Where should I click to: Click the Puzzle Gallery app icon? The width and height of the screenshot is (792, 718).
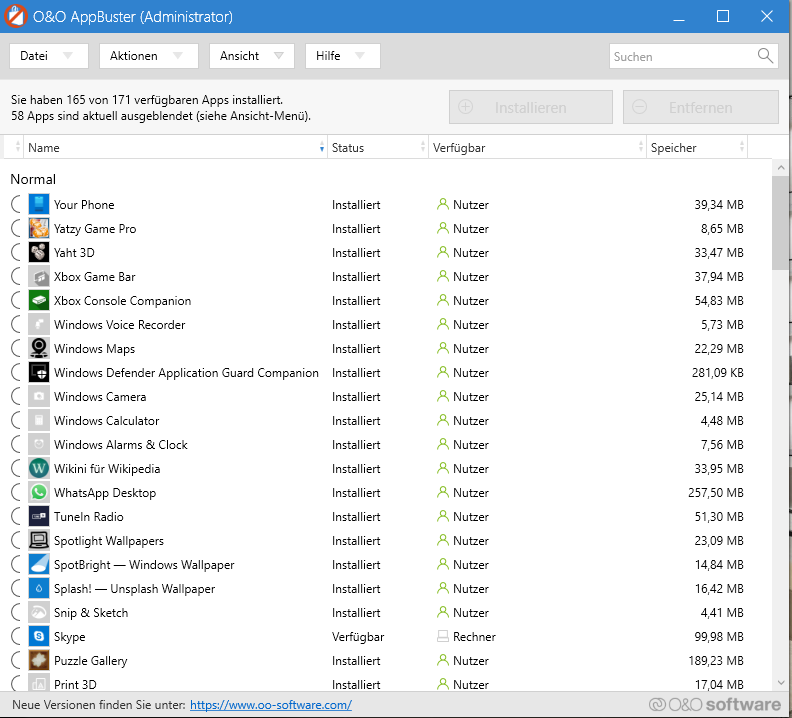point(39,660)
